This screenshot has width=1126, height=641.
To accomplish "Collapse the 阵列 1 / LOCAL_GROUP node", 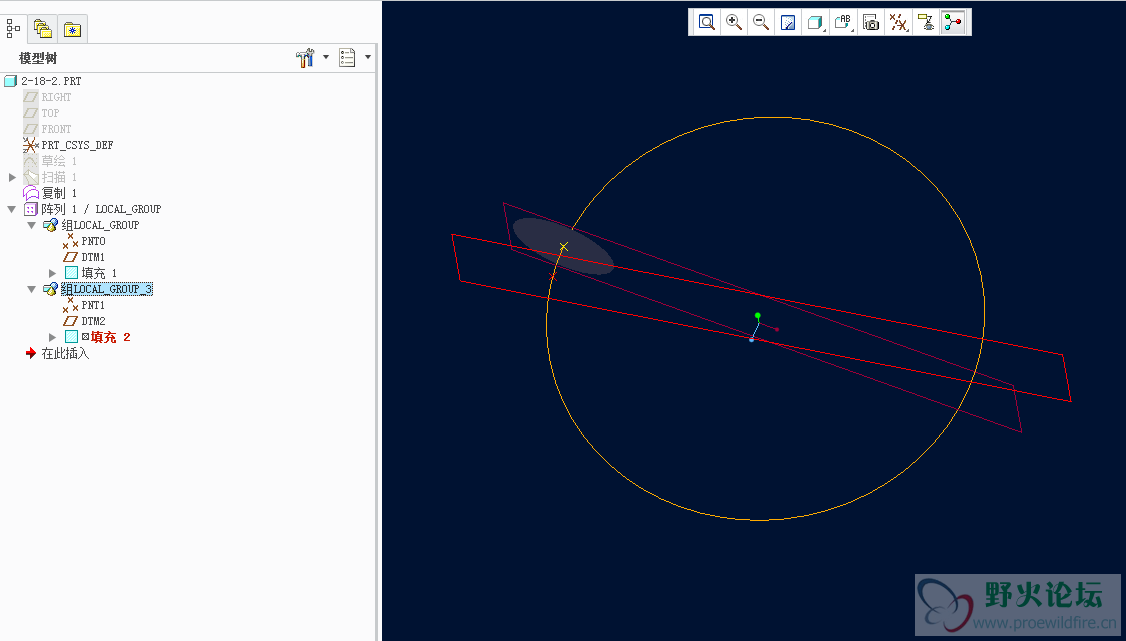I will point(12,209).
